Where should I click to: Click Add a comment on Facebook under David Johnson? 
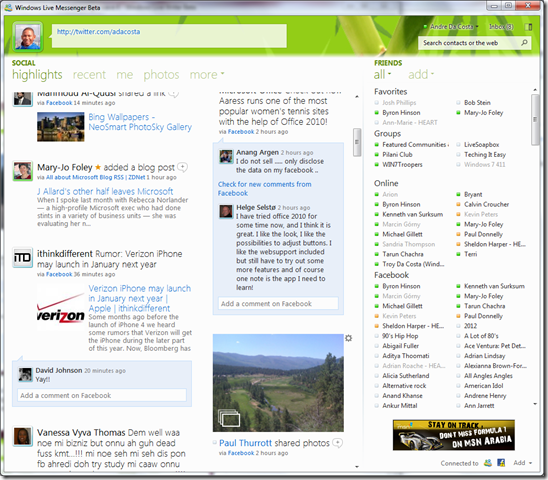102,395
